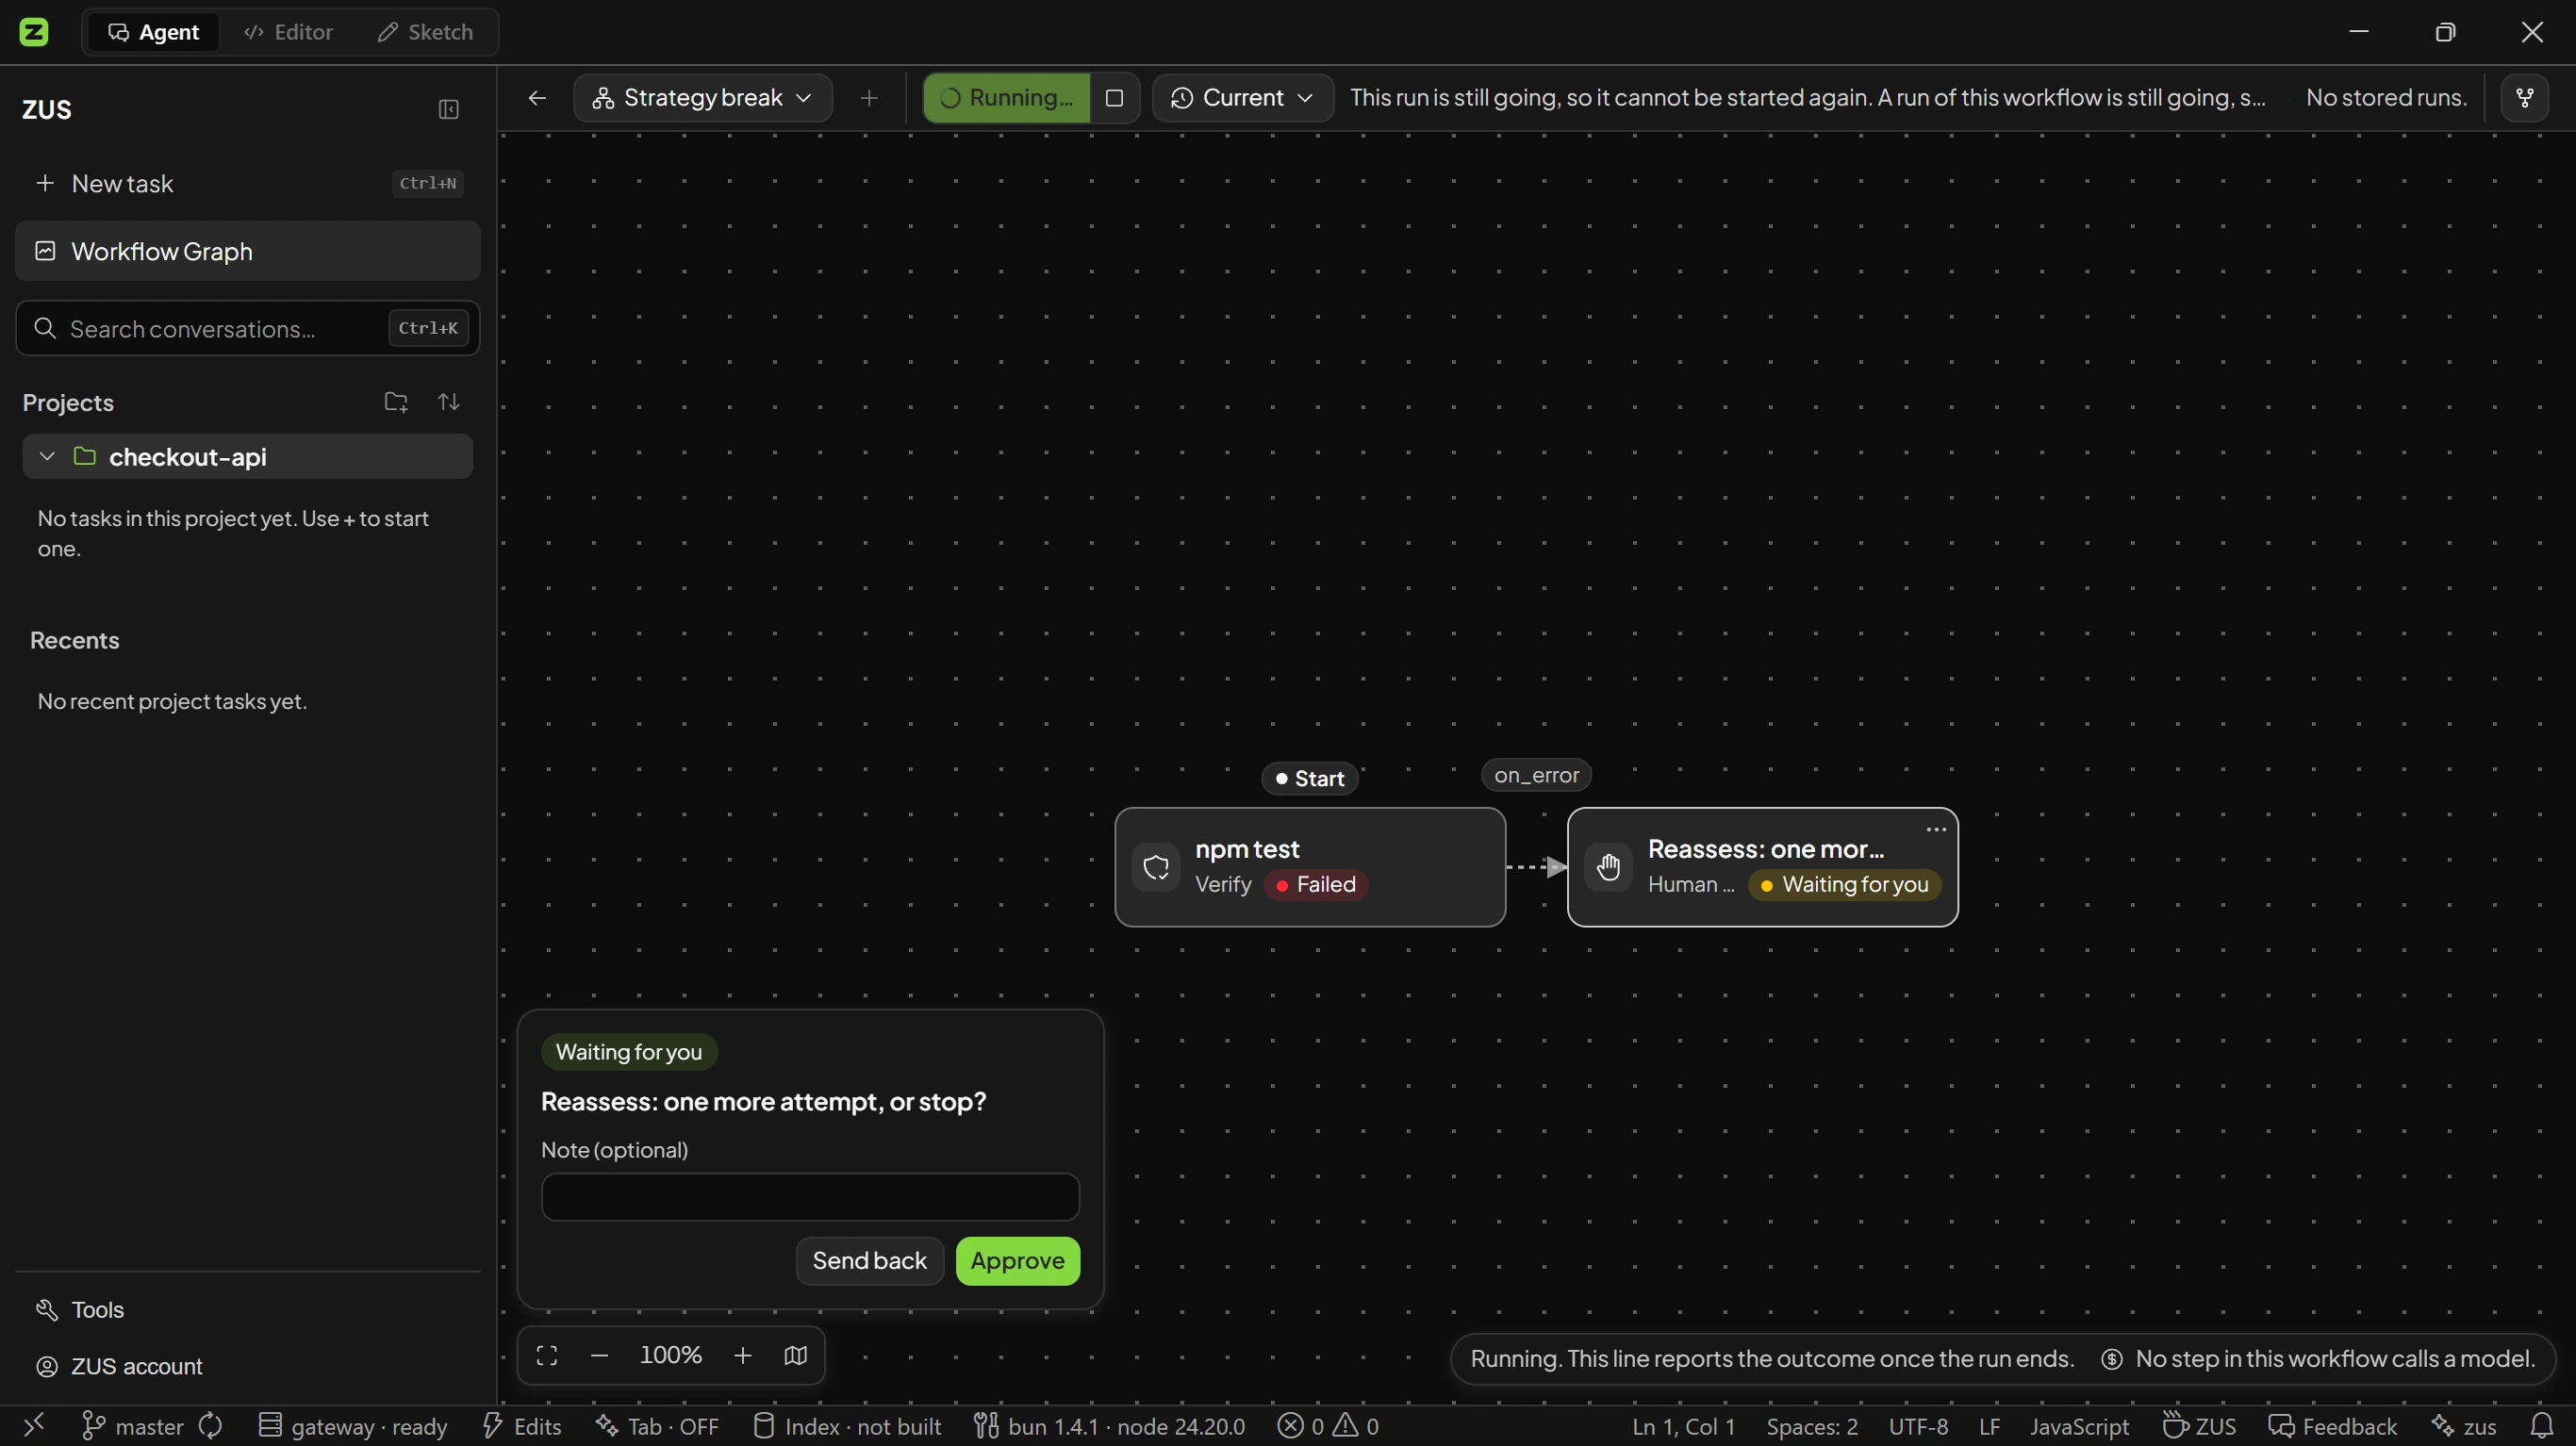Switch to the Sketch tab
This screenshot has width=2576, height=1446.
(x=425, y=32)
